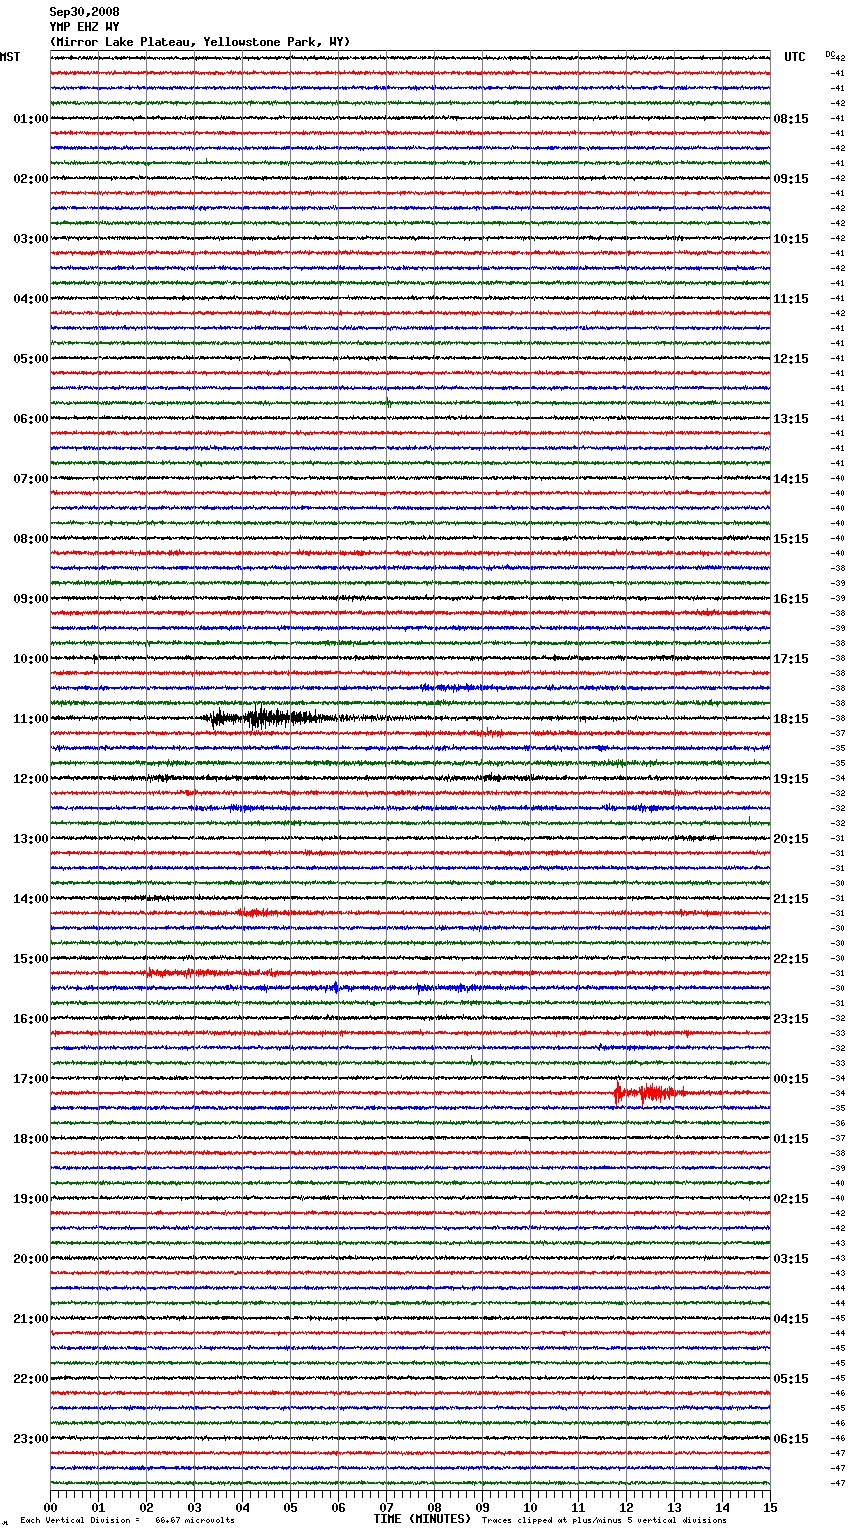The height and width of the screenshot is (1534, 850).
Task: Click minute label 15 on the bottom axis
Action: click(x=770, y=1507)
